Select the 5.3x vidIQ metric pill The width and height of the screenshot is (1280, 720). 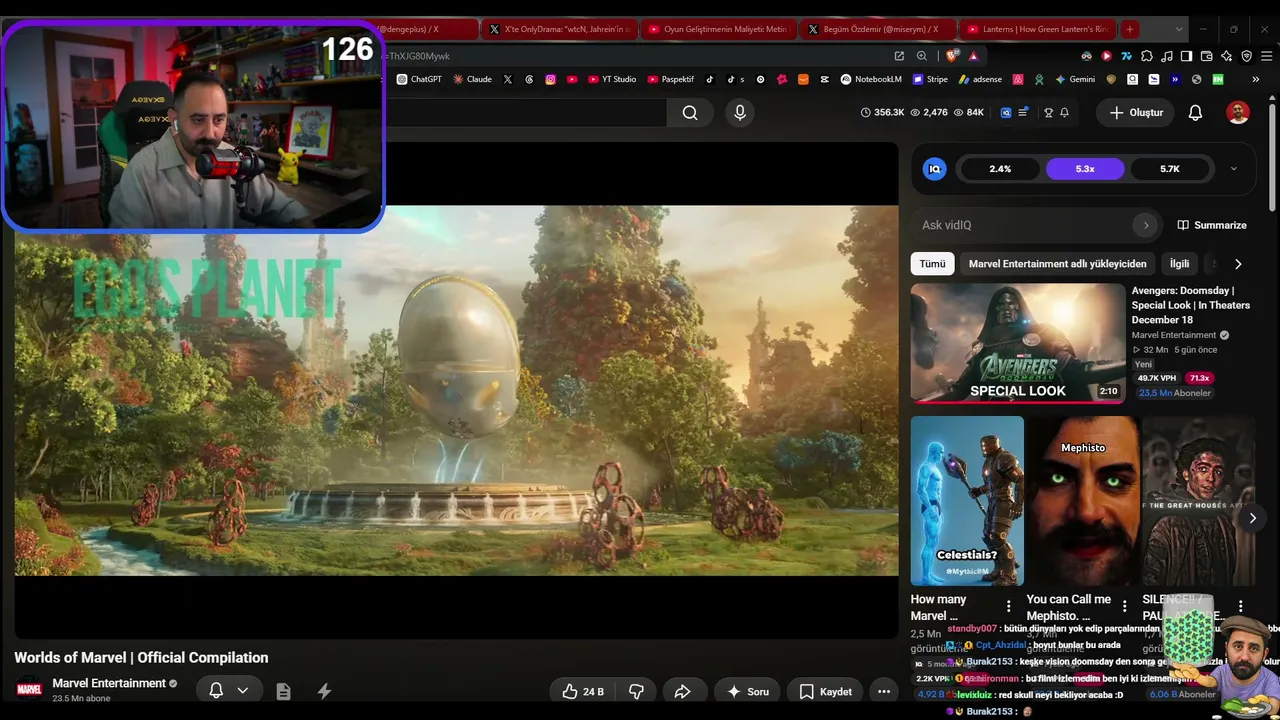coord(1085,169)
